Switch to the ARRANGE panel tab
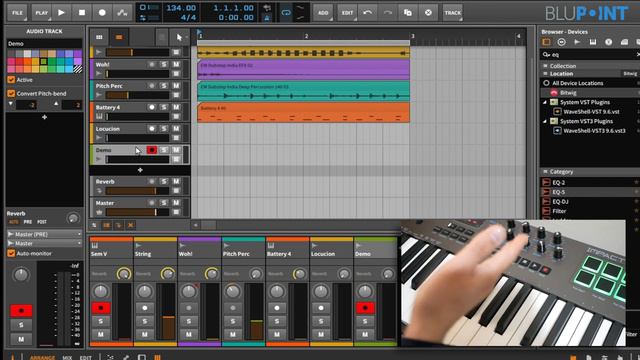The width and height of the screenshot is (640, 360). pos(42,358)
